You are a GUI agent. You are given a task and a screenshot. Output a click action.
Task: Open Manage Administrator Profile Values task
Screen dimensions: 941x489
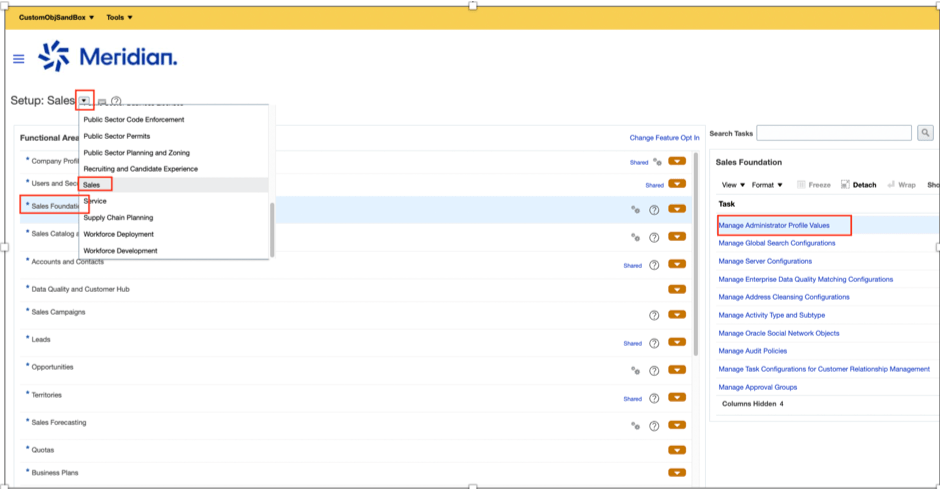click(x=774, y=225)
